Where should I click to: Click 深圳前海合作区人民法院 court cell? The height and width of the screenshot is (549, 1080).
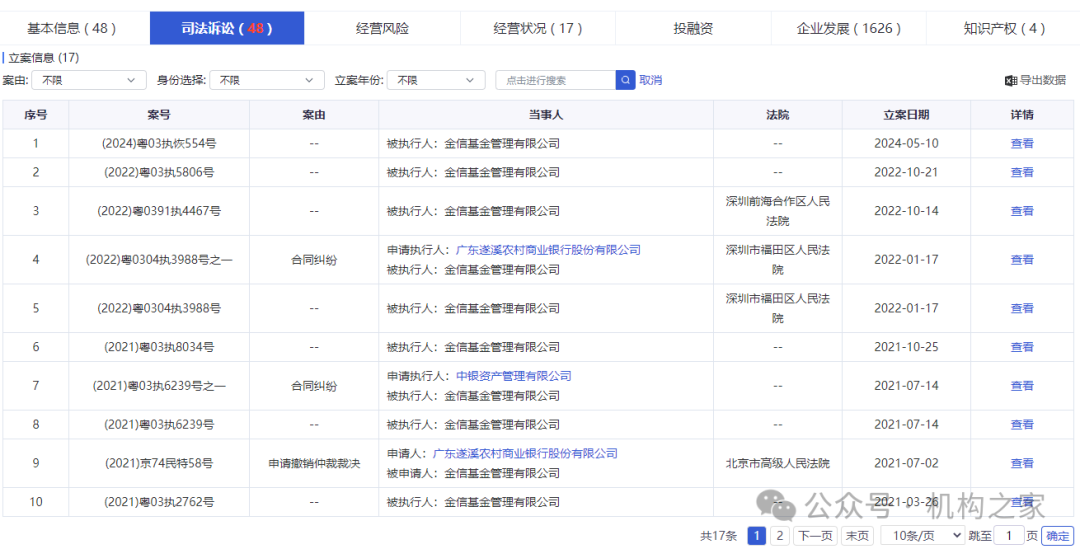point(778,211)
